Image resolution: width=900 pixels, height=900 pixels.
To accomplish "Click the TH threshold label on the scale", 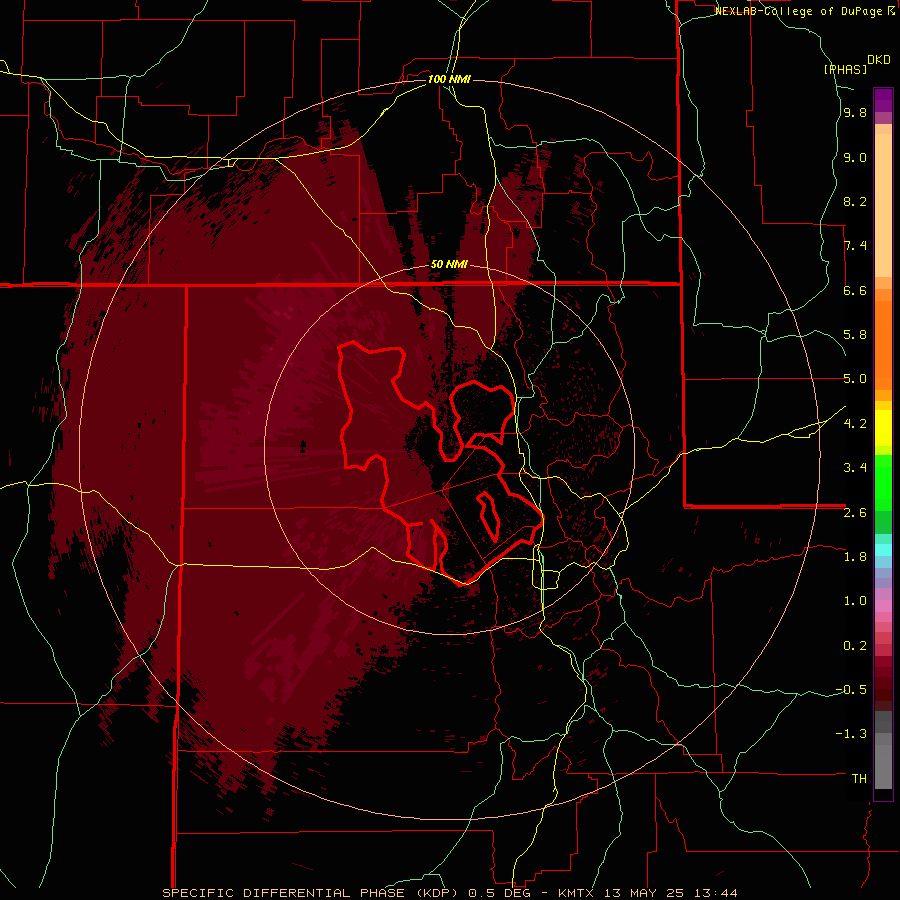I will pyautogui.click(x=859, y=779).
